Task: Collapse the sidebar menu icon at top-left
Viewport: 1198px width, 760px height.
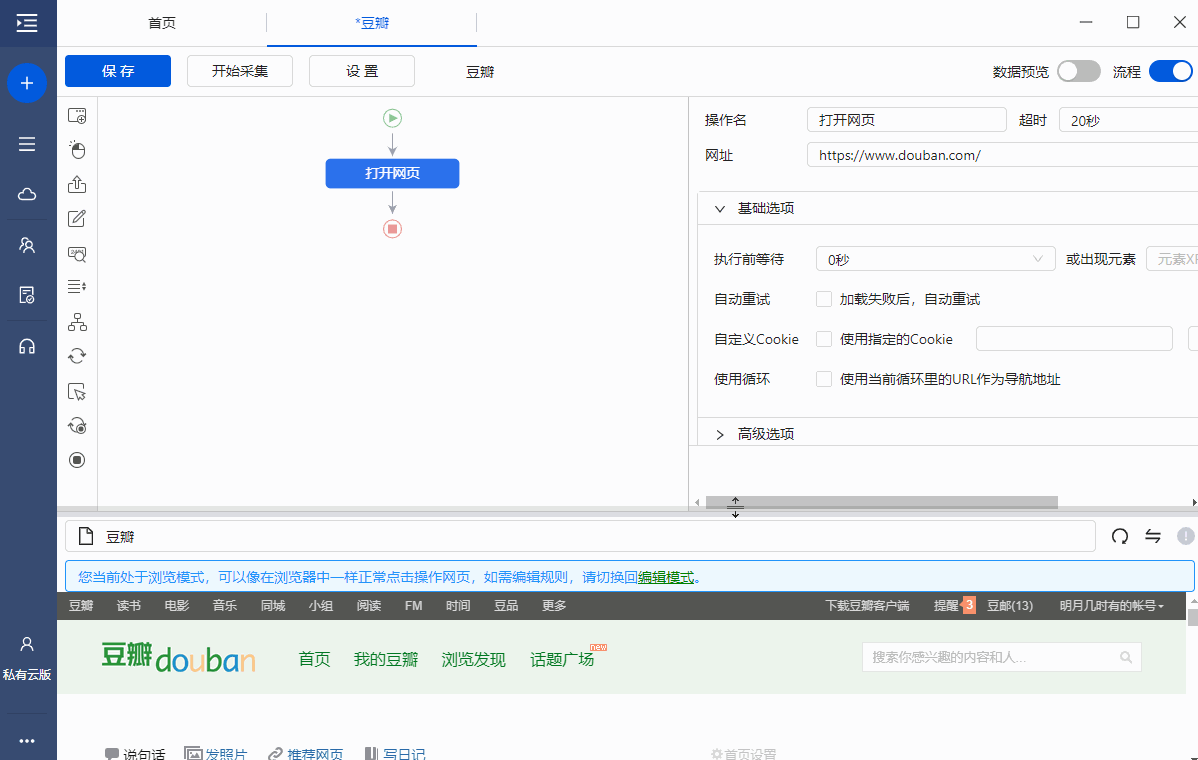Action: [27, 23]
